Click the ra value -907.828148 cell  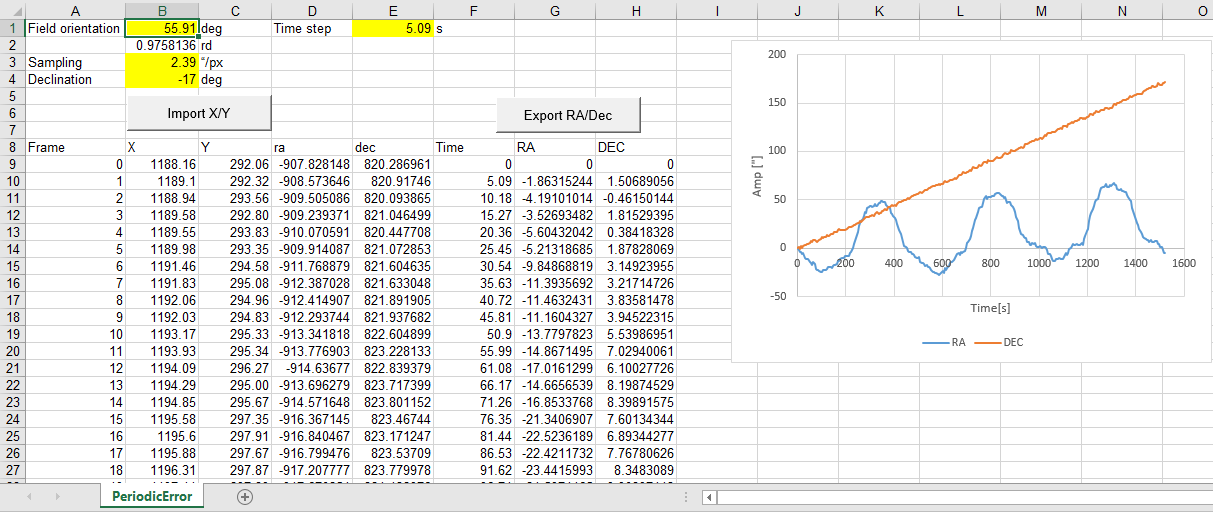(312, 164)
